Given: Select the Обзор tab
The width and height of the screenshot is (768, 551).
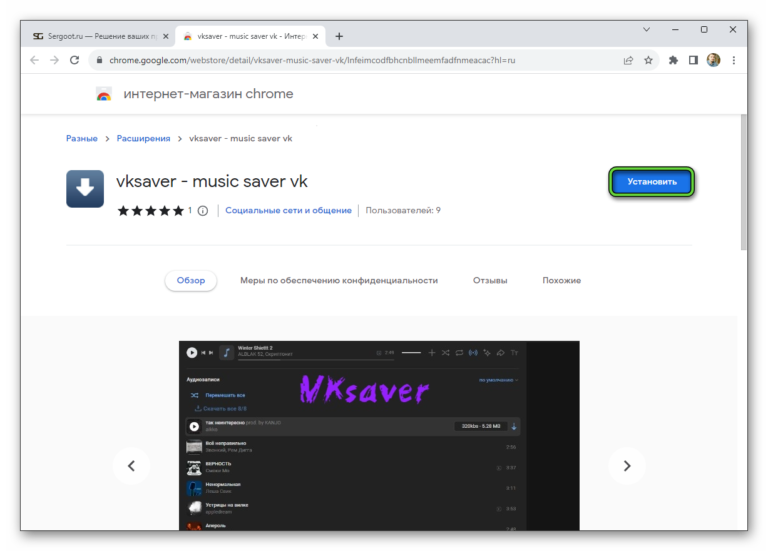Looking at the screenshot, I should (191, 281).
